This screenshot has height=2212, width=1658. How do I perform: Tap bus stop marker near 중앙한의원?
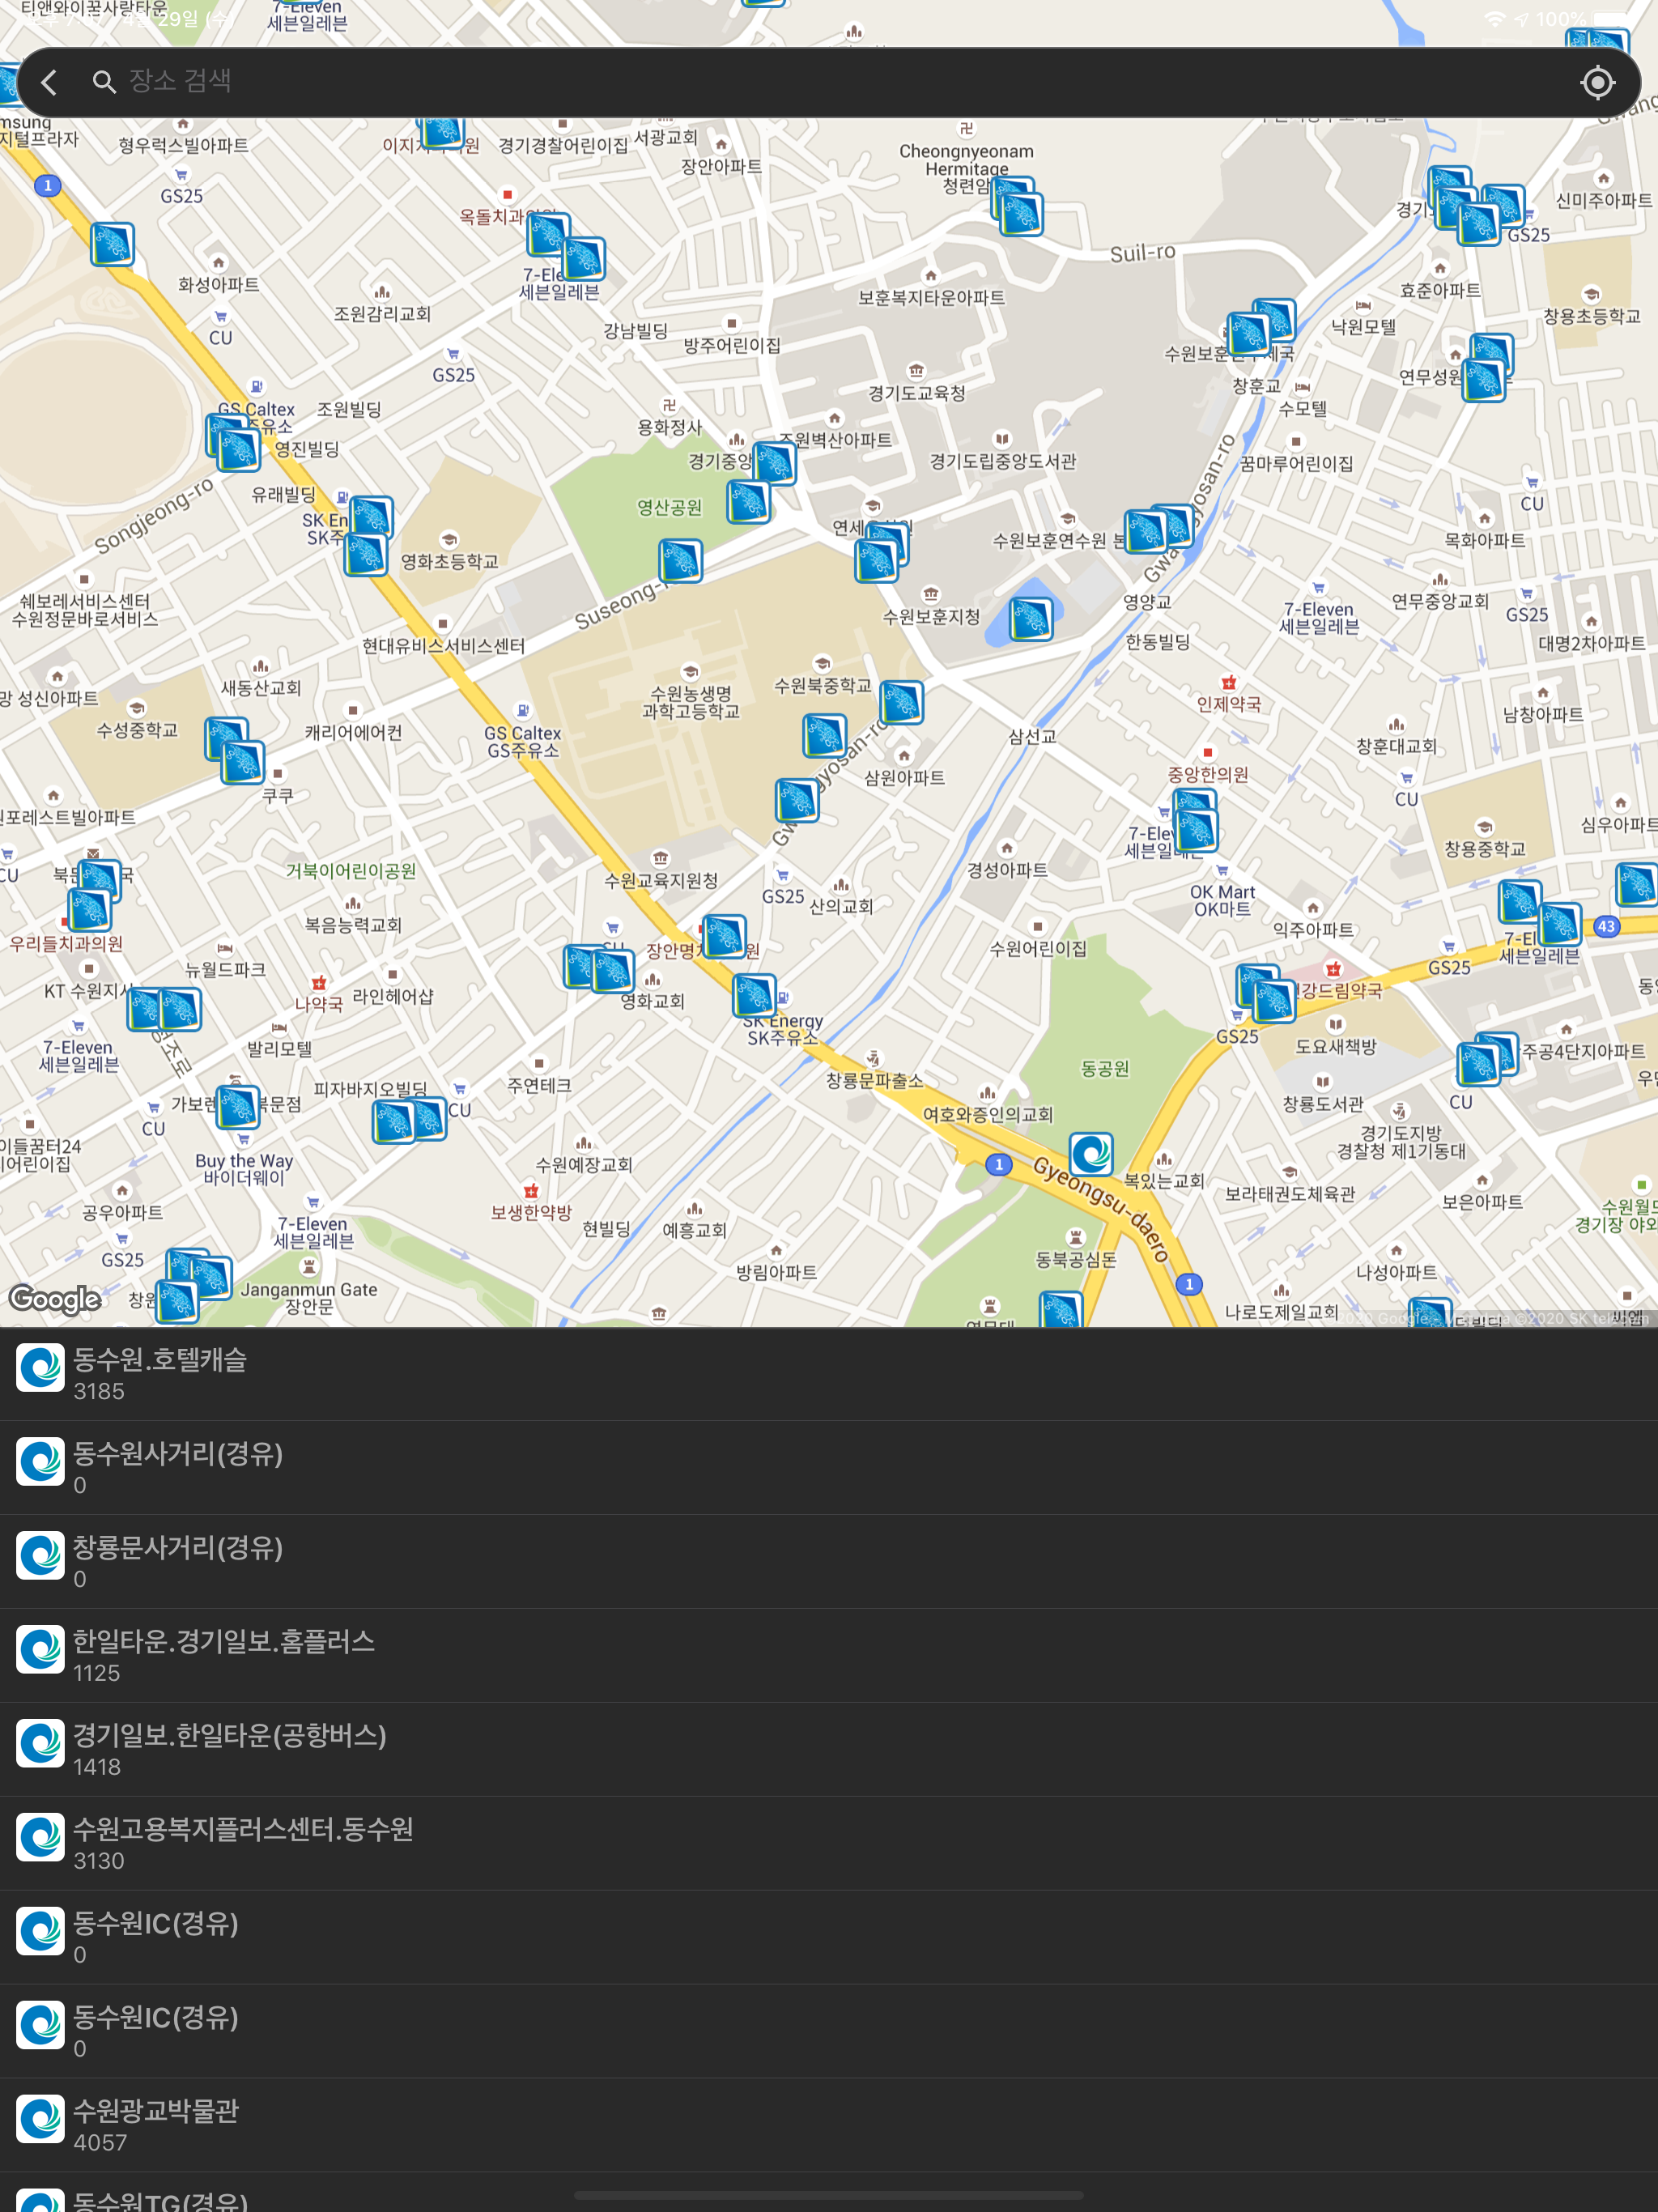click(x=1197, y=830)
